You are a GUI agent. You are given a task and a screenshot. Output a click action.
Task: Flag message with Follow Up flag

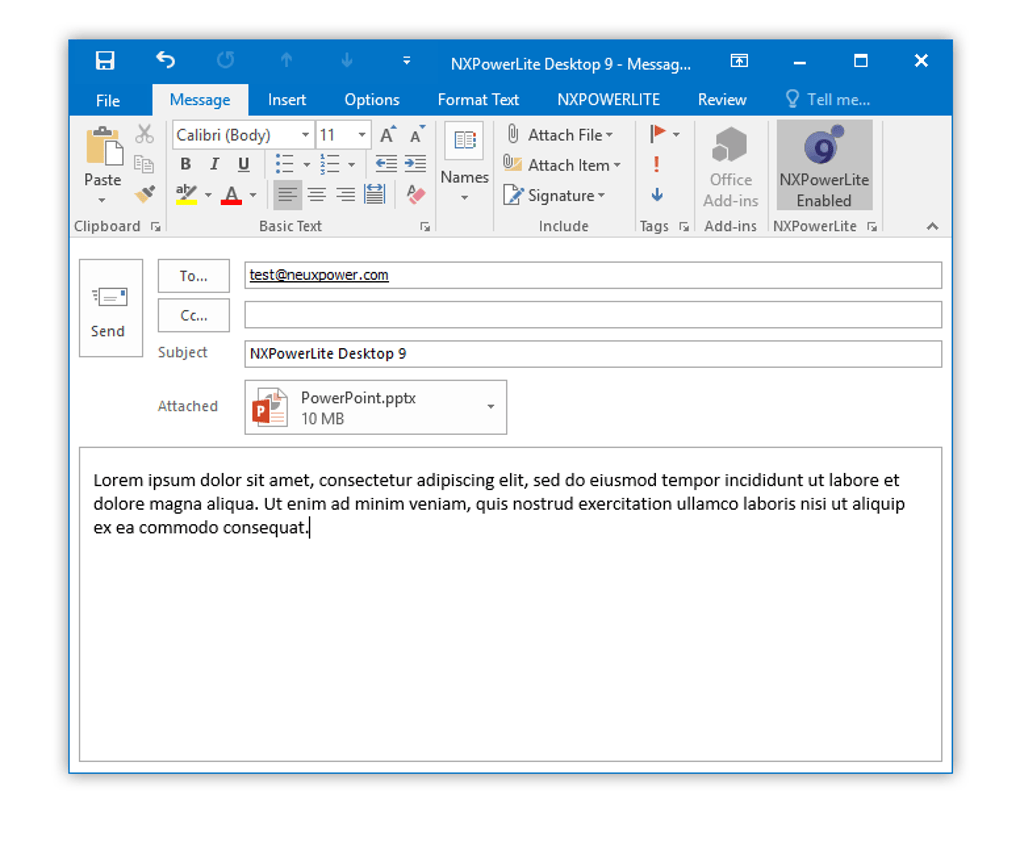pos(657,134)
